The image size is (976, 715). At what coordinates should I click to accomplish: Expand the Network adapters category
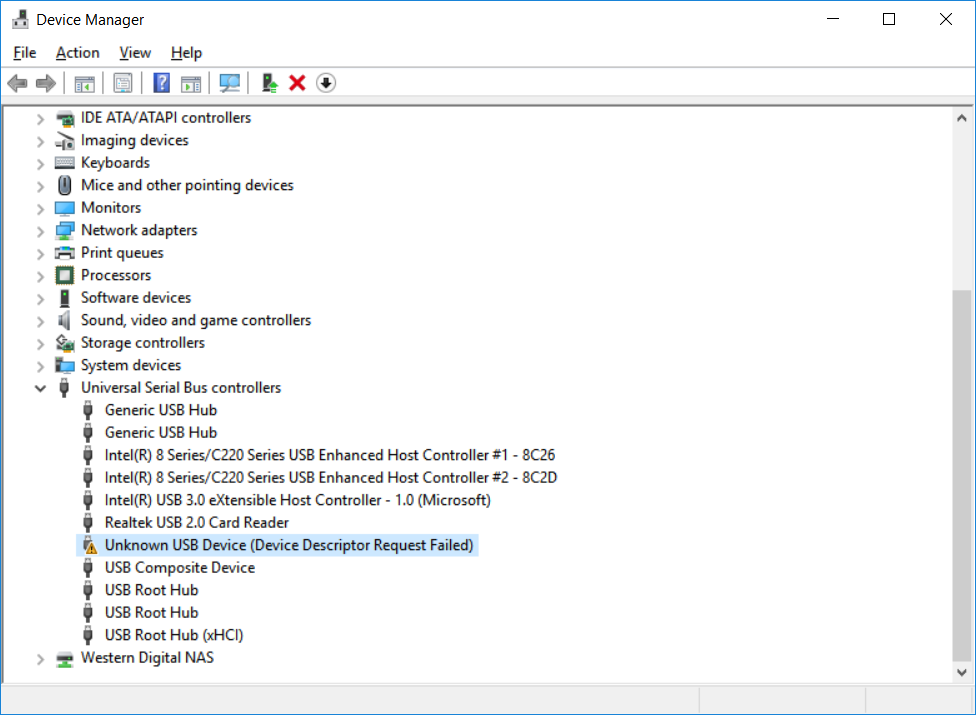tap(40, 231)
